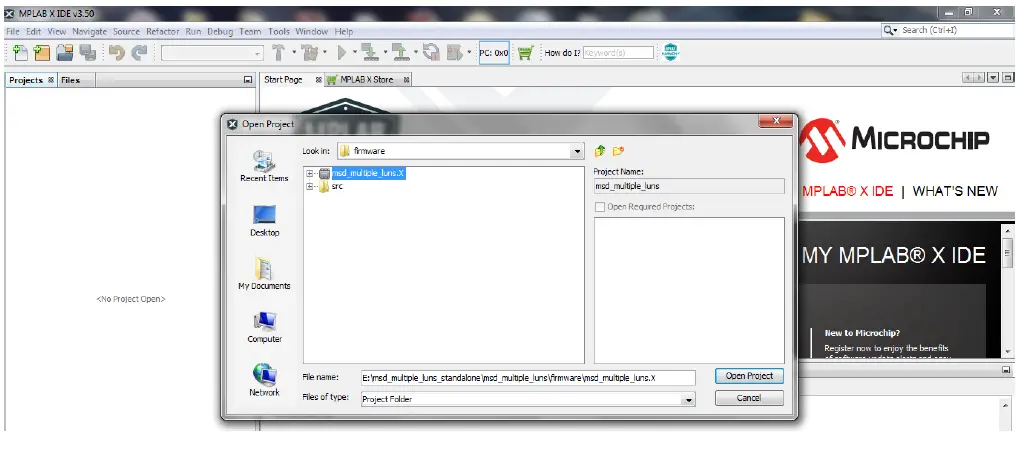
Task: Click the MPLAB X Store cart toolbar icon
Action: tap(525, 52)
